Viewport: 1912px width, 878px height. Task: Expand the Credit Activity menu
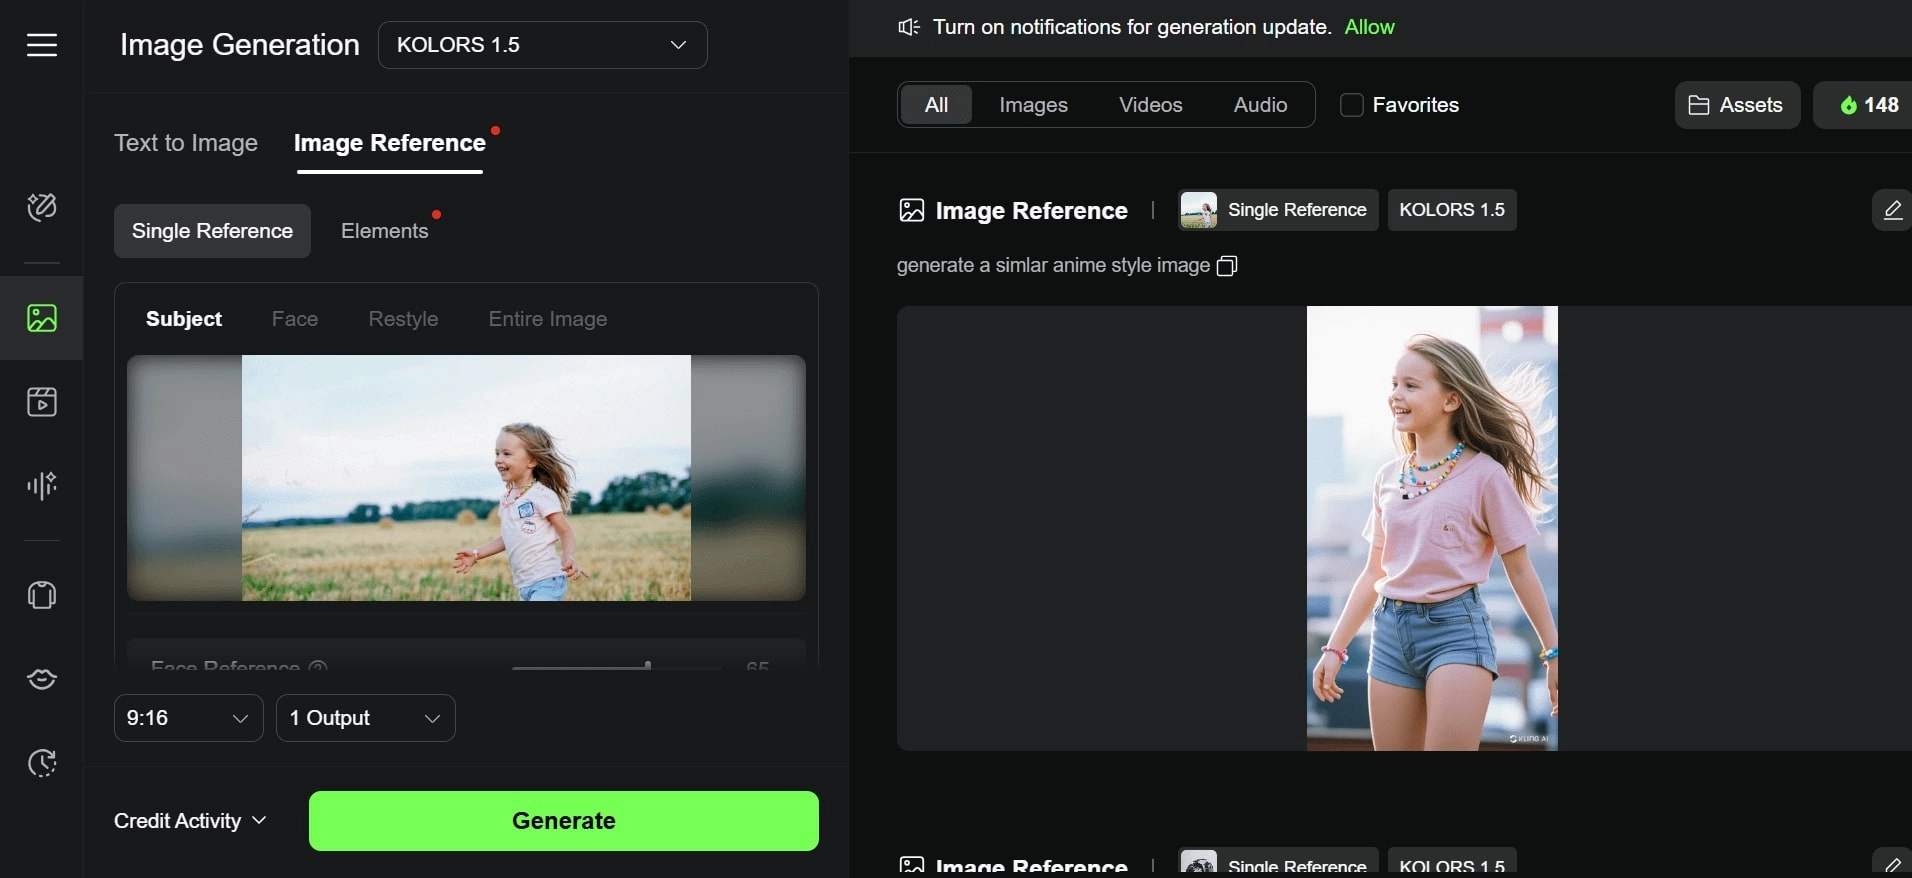click(190, 821)
